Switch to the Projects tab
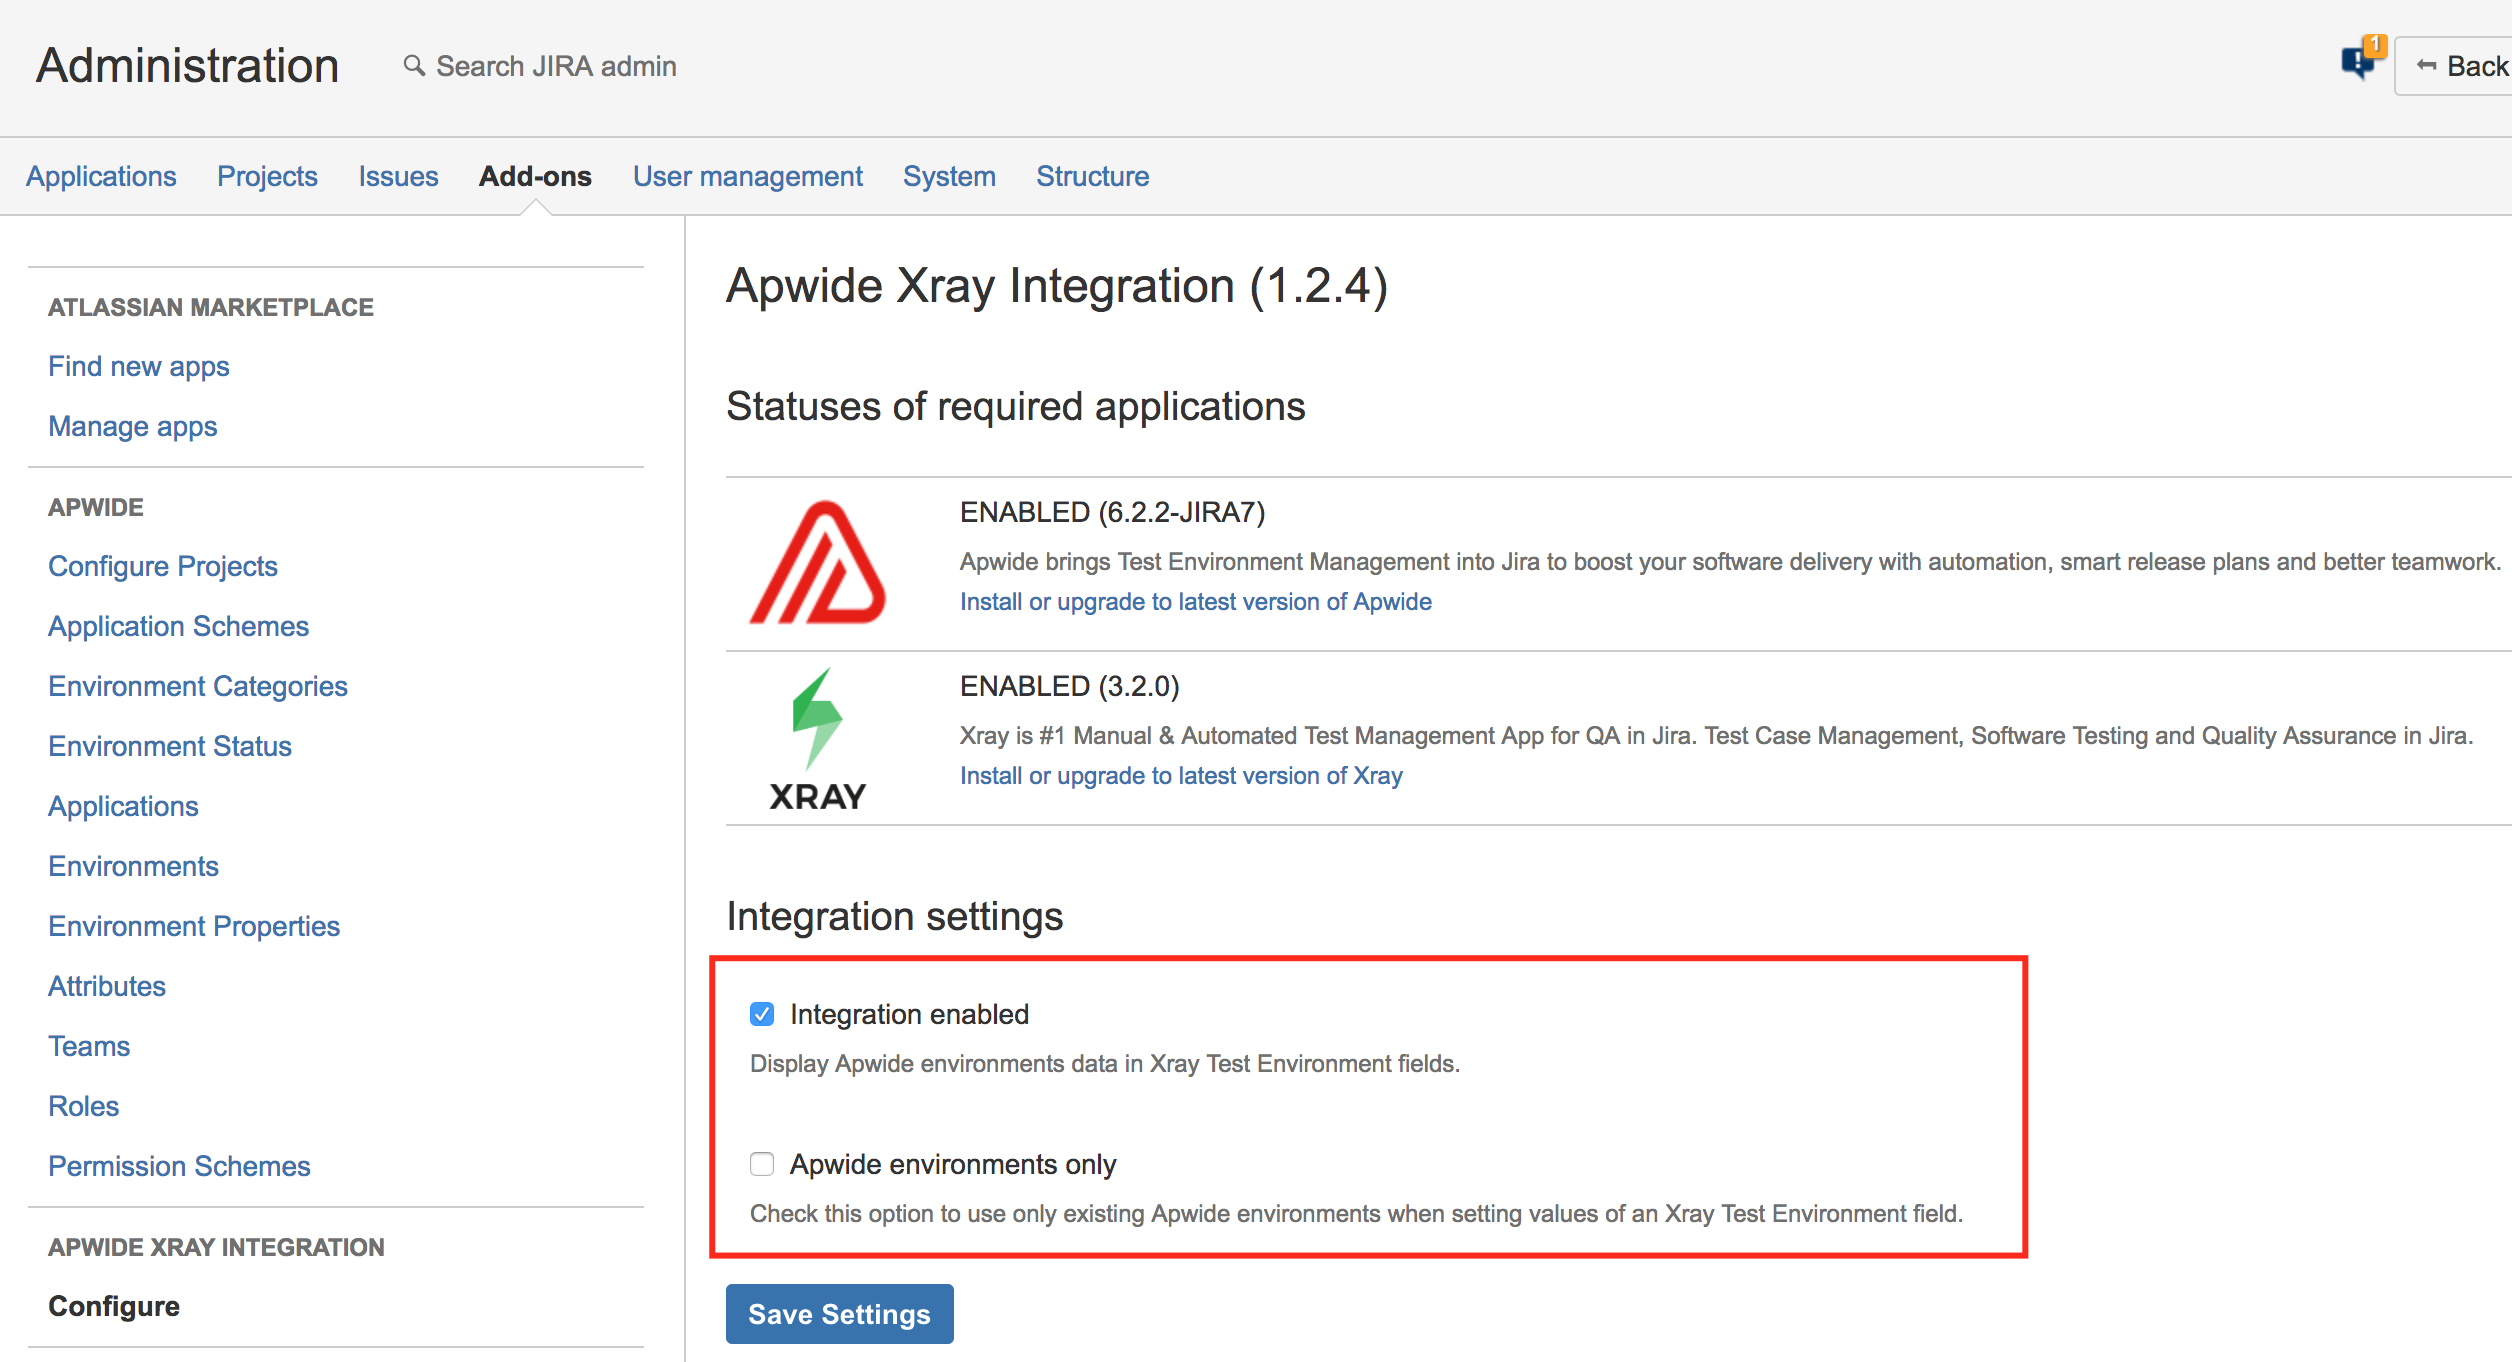2512x1362 pixels. [x=267, y=176]
